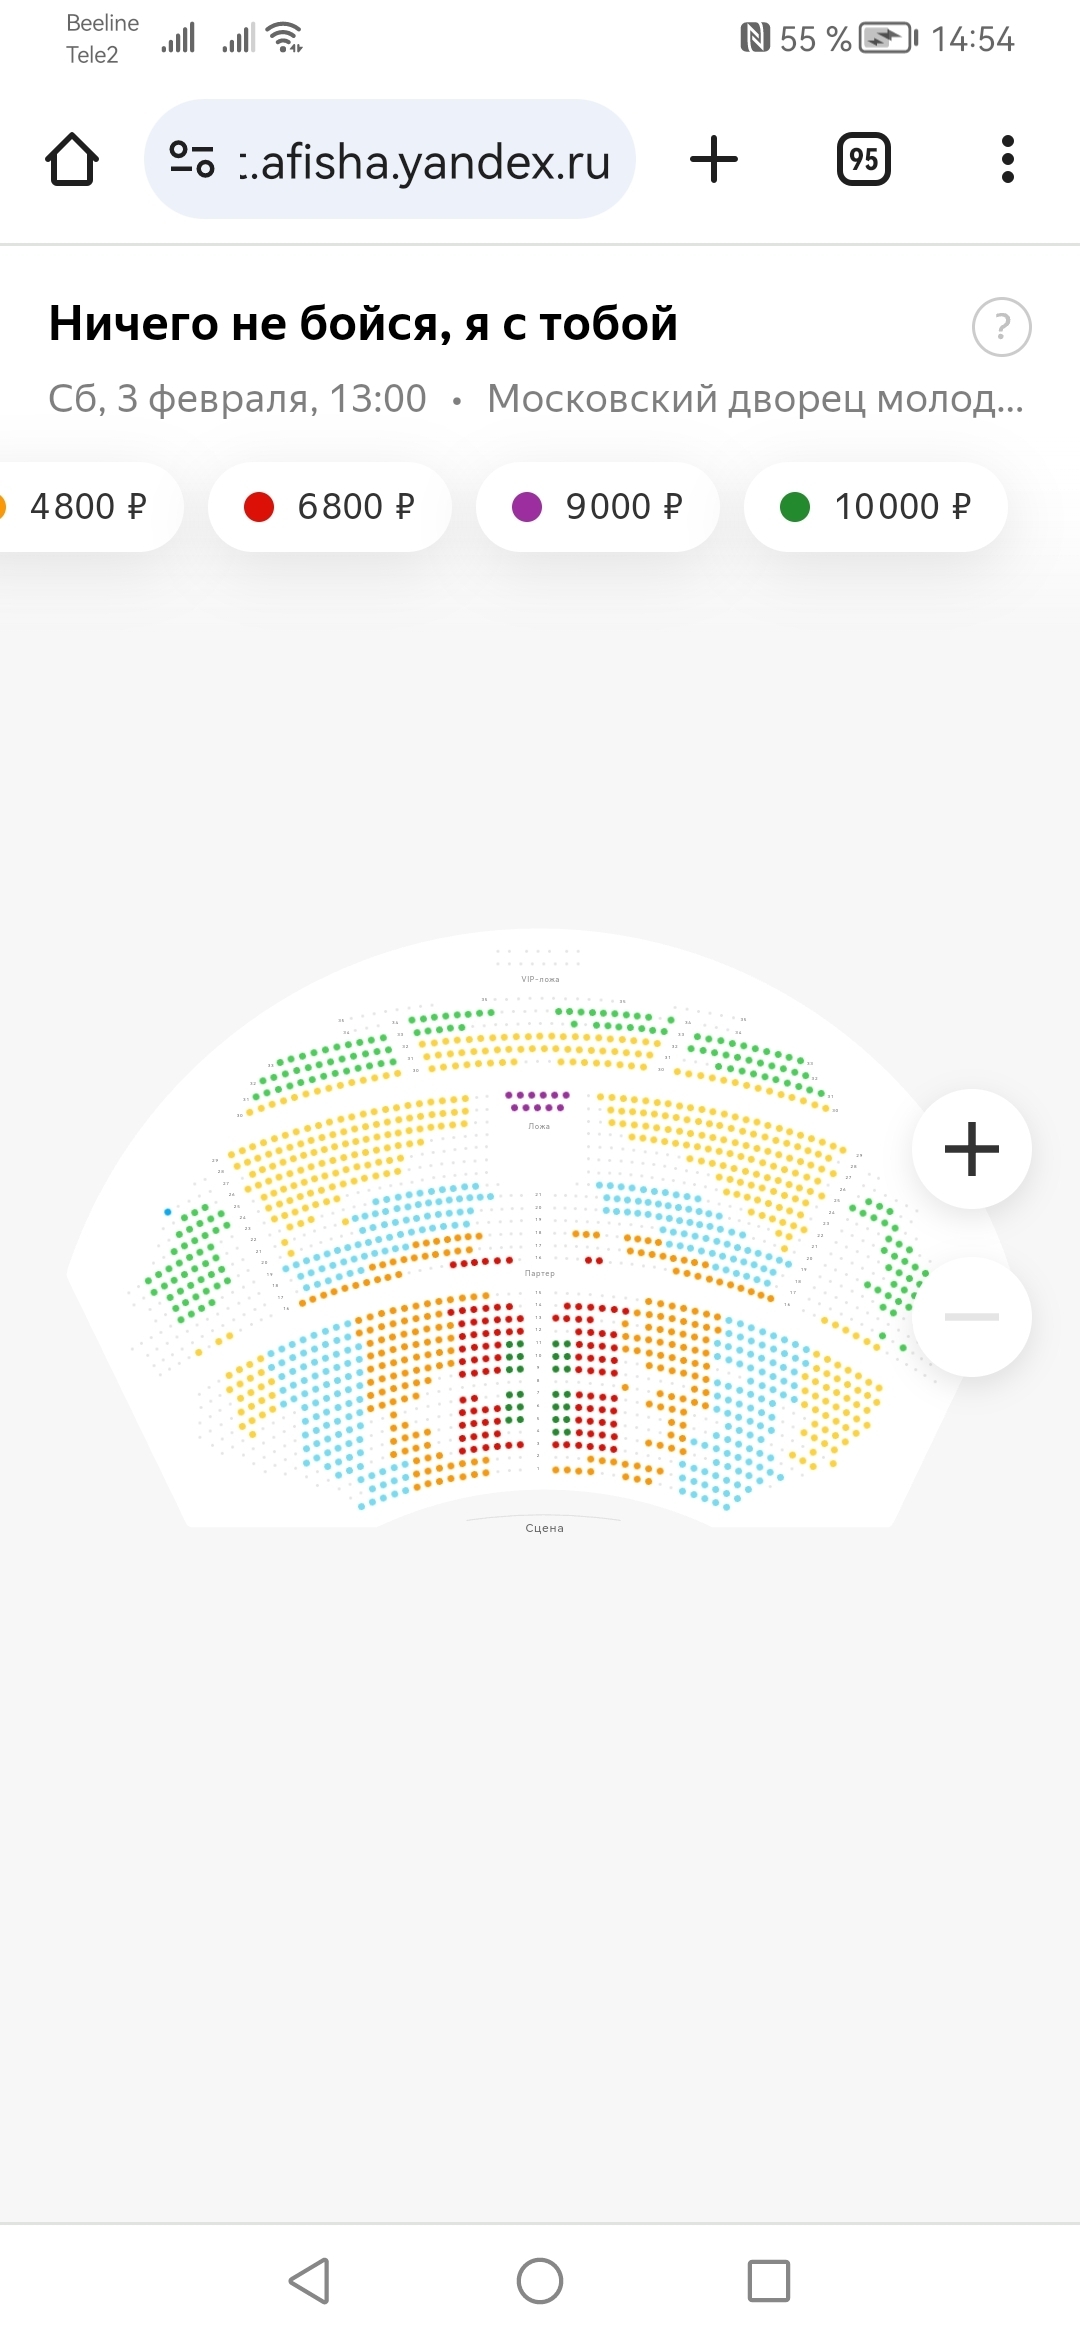Viewport: 1080px width, 2340px height.
Task: Filter seats by 6800 ₽ price
Action: coord(330,507)
